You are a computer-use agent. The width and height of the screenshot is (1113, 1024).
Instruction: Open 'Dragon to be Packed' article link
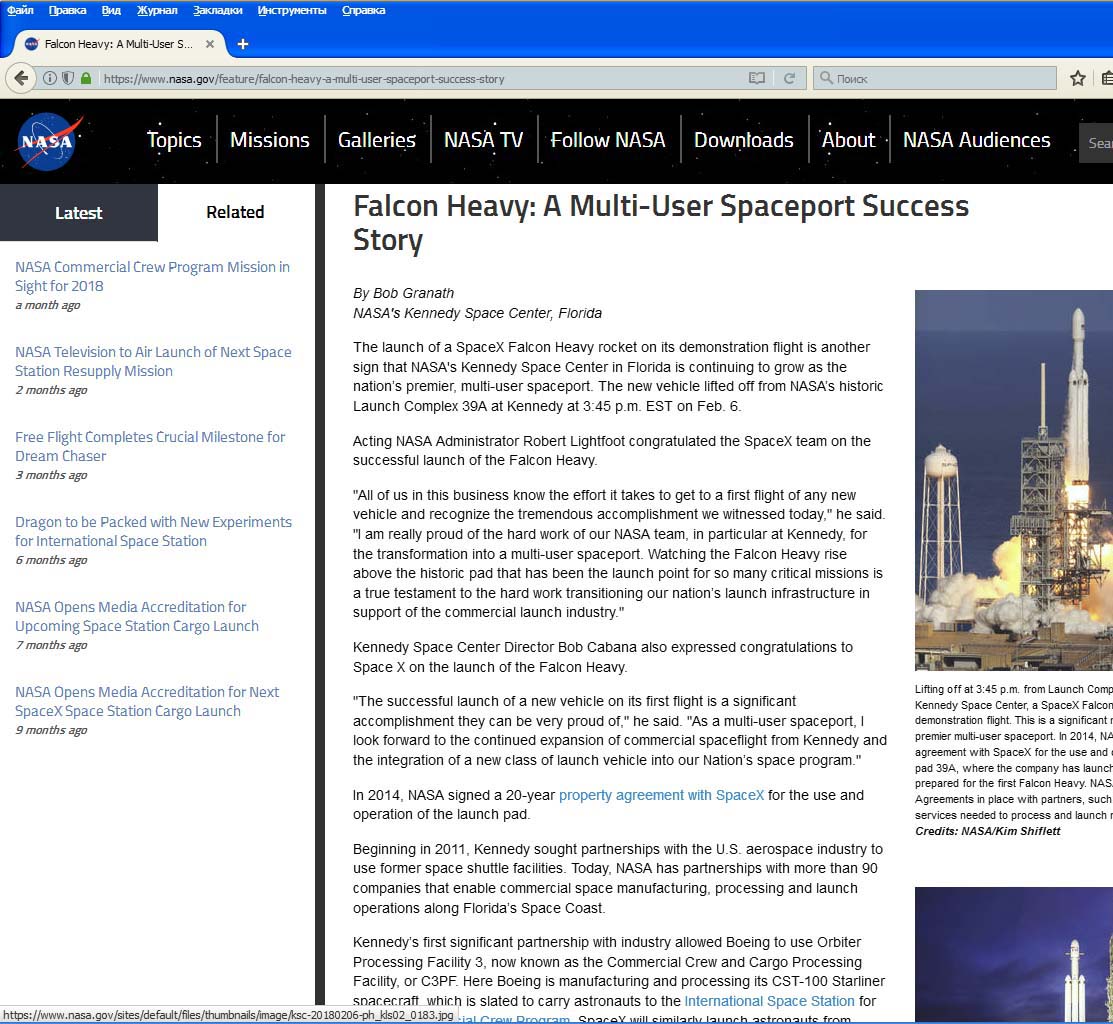click(153, 532)
